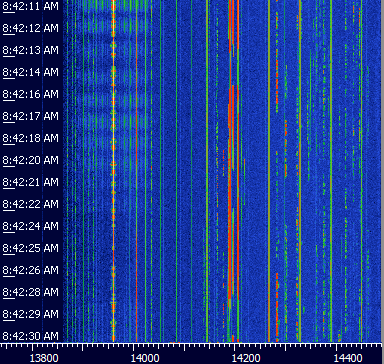Select the 13800 frequency axis label
The image size is (384, 364).
pos(44,358)
